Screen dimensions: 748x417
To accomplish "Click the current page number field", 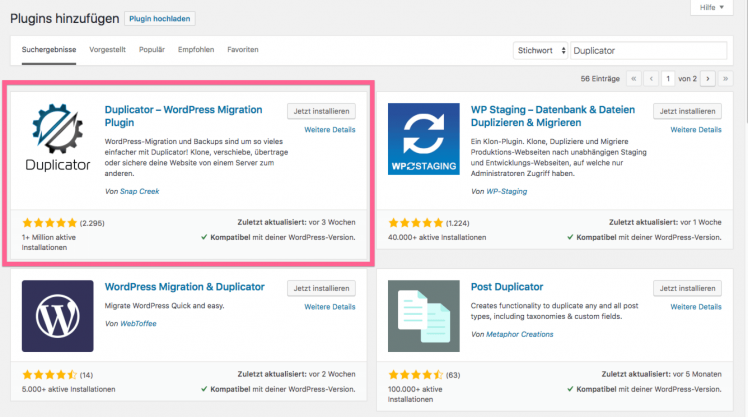I will 668,79.
